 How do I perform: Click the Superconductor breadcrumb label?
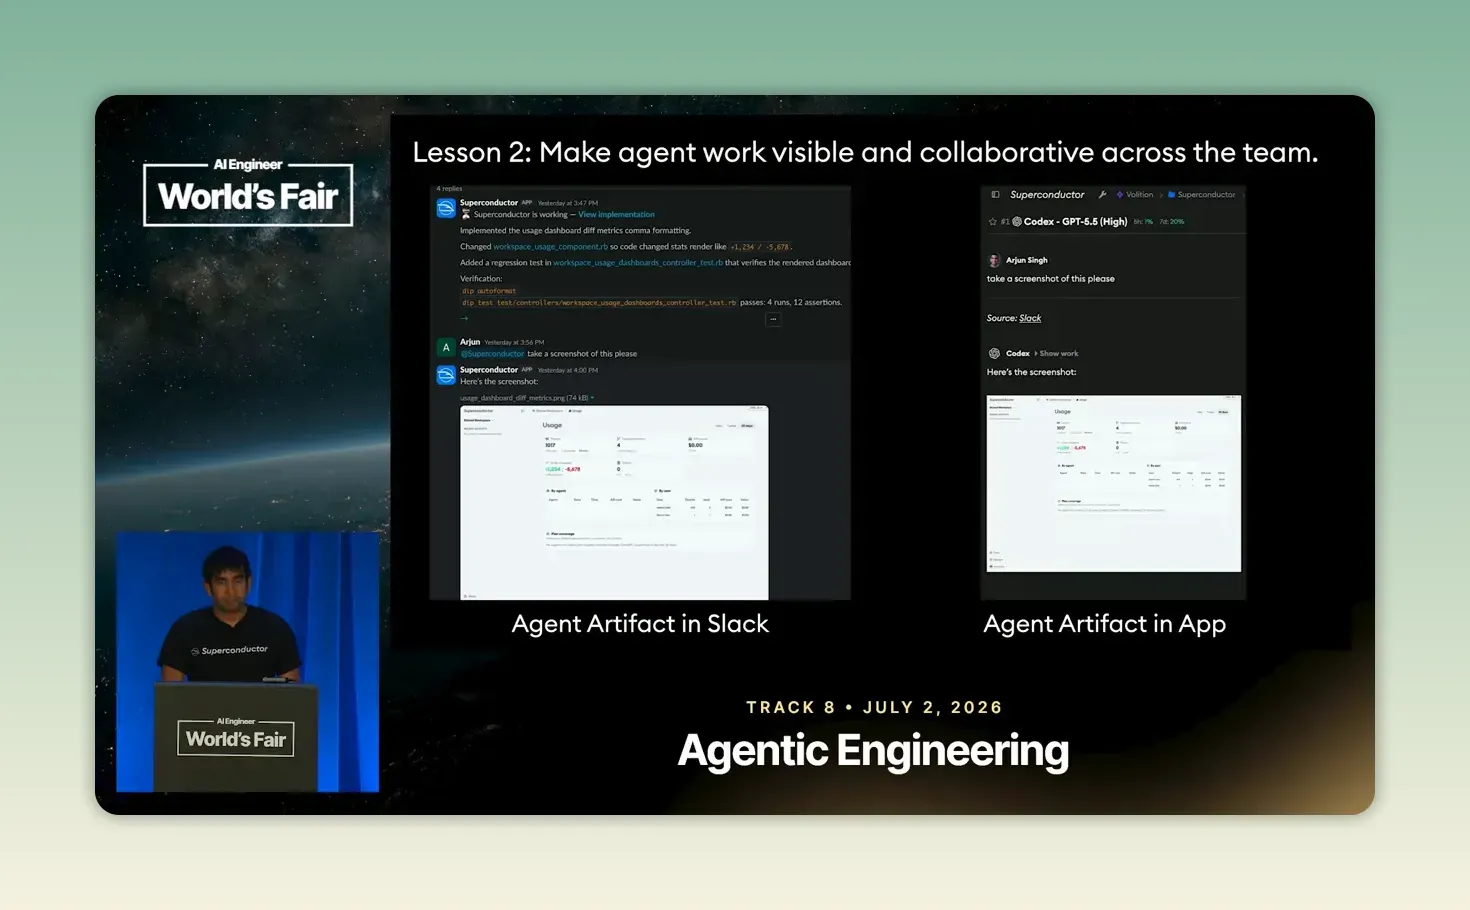[x=1206, y=195]
